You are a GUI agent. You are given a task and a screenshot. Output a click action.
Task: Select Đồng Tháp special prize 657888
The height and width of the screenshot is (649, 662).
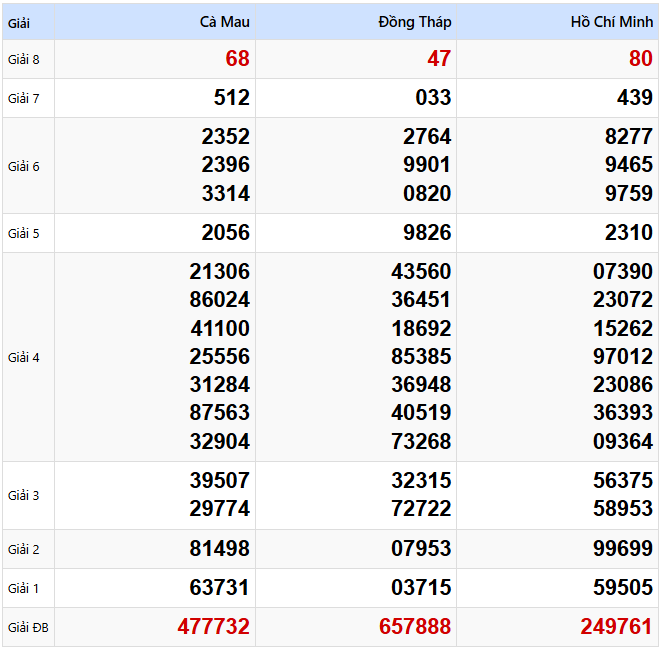pos(415,627)
